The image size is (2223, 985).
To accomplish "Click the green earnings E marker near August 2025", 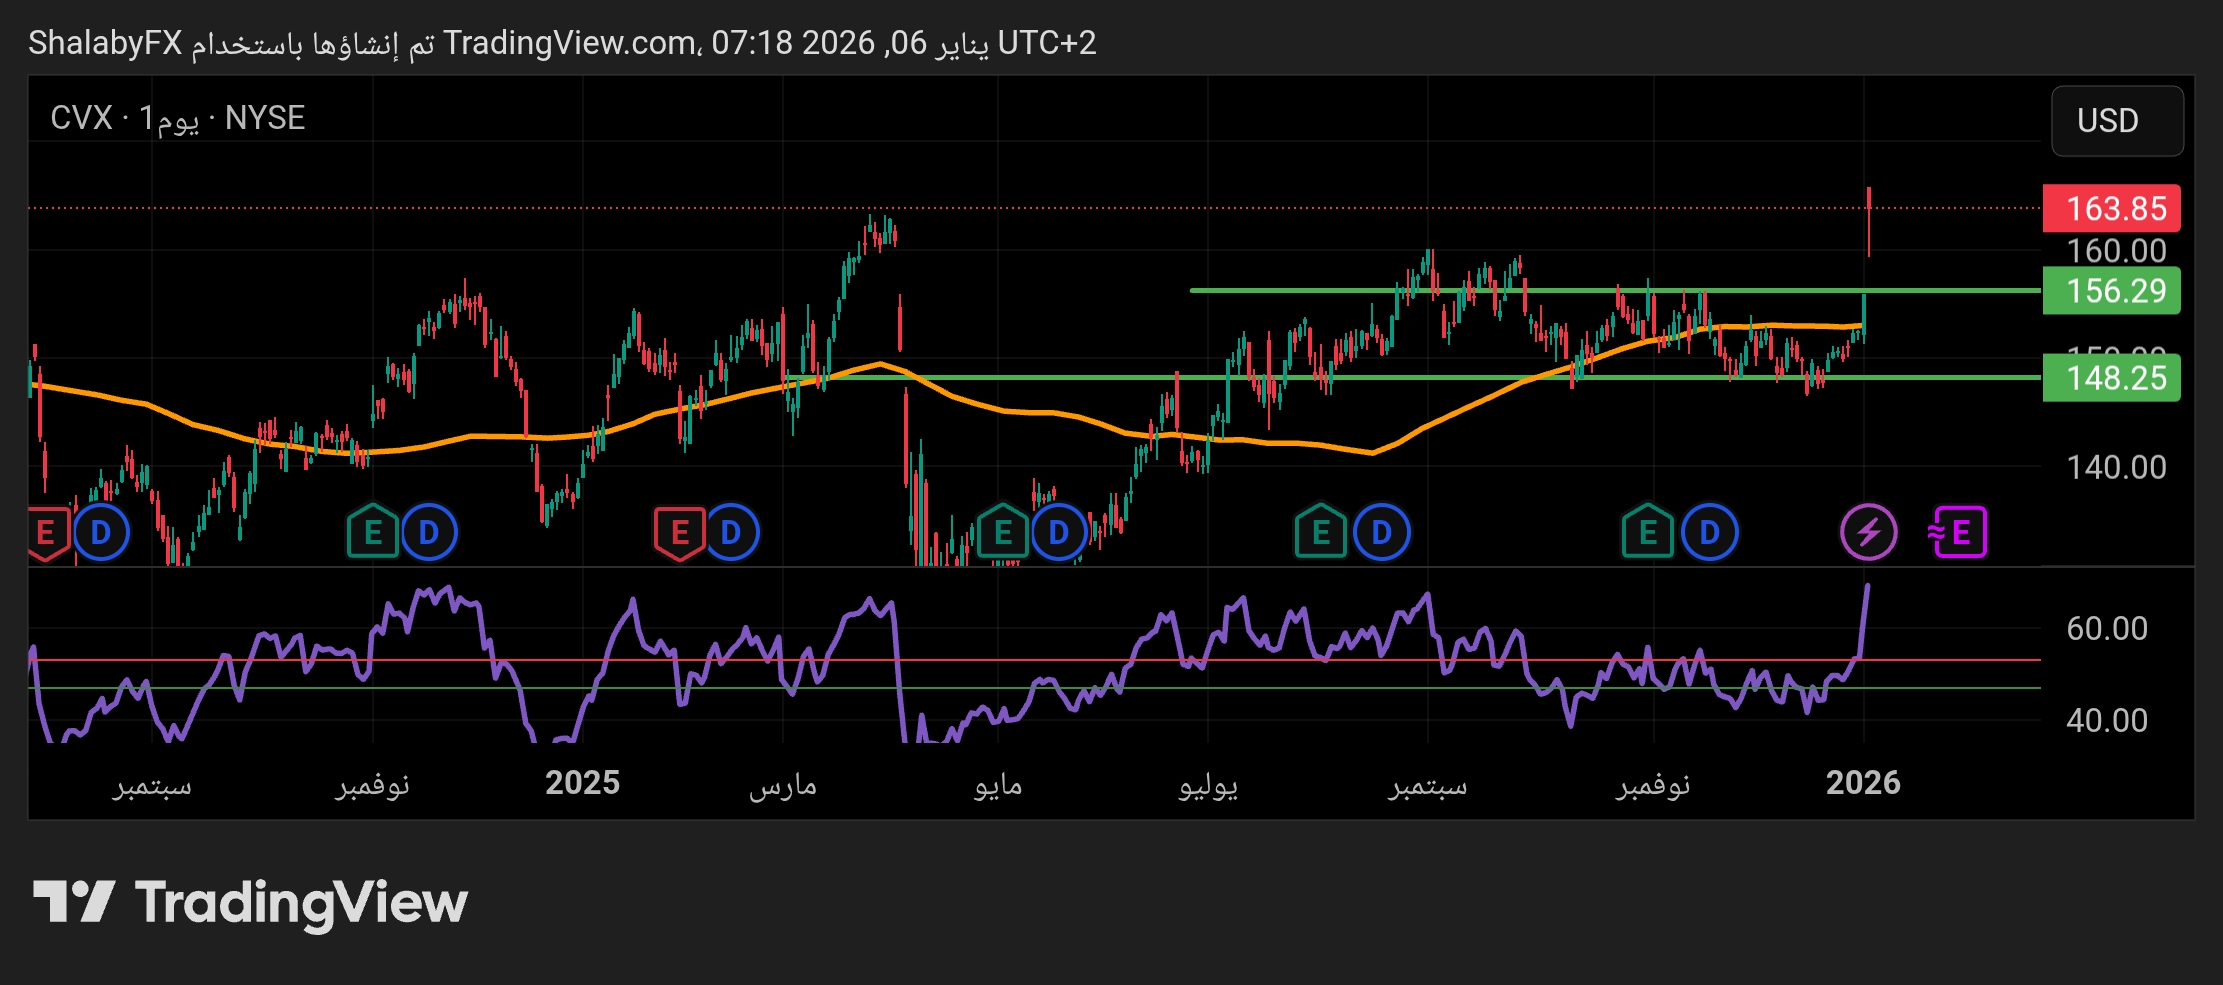I will [x=1320, y=532].
